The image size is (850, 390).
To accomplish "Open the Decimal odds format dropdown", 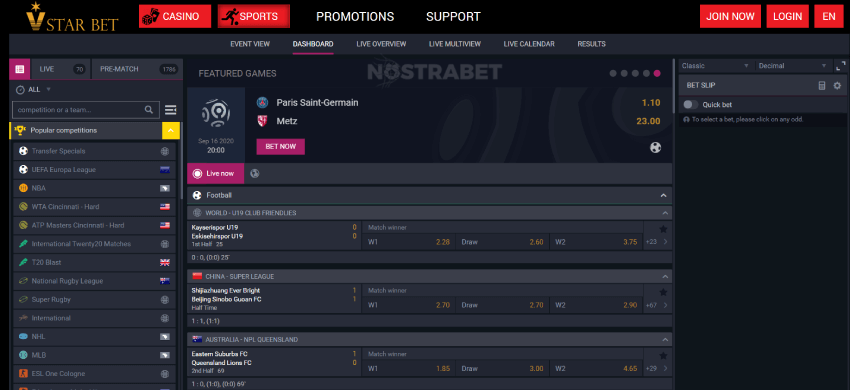I will coord(792,66).
